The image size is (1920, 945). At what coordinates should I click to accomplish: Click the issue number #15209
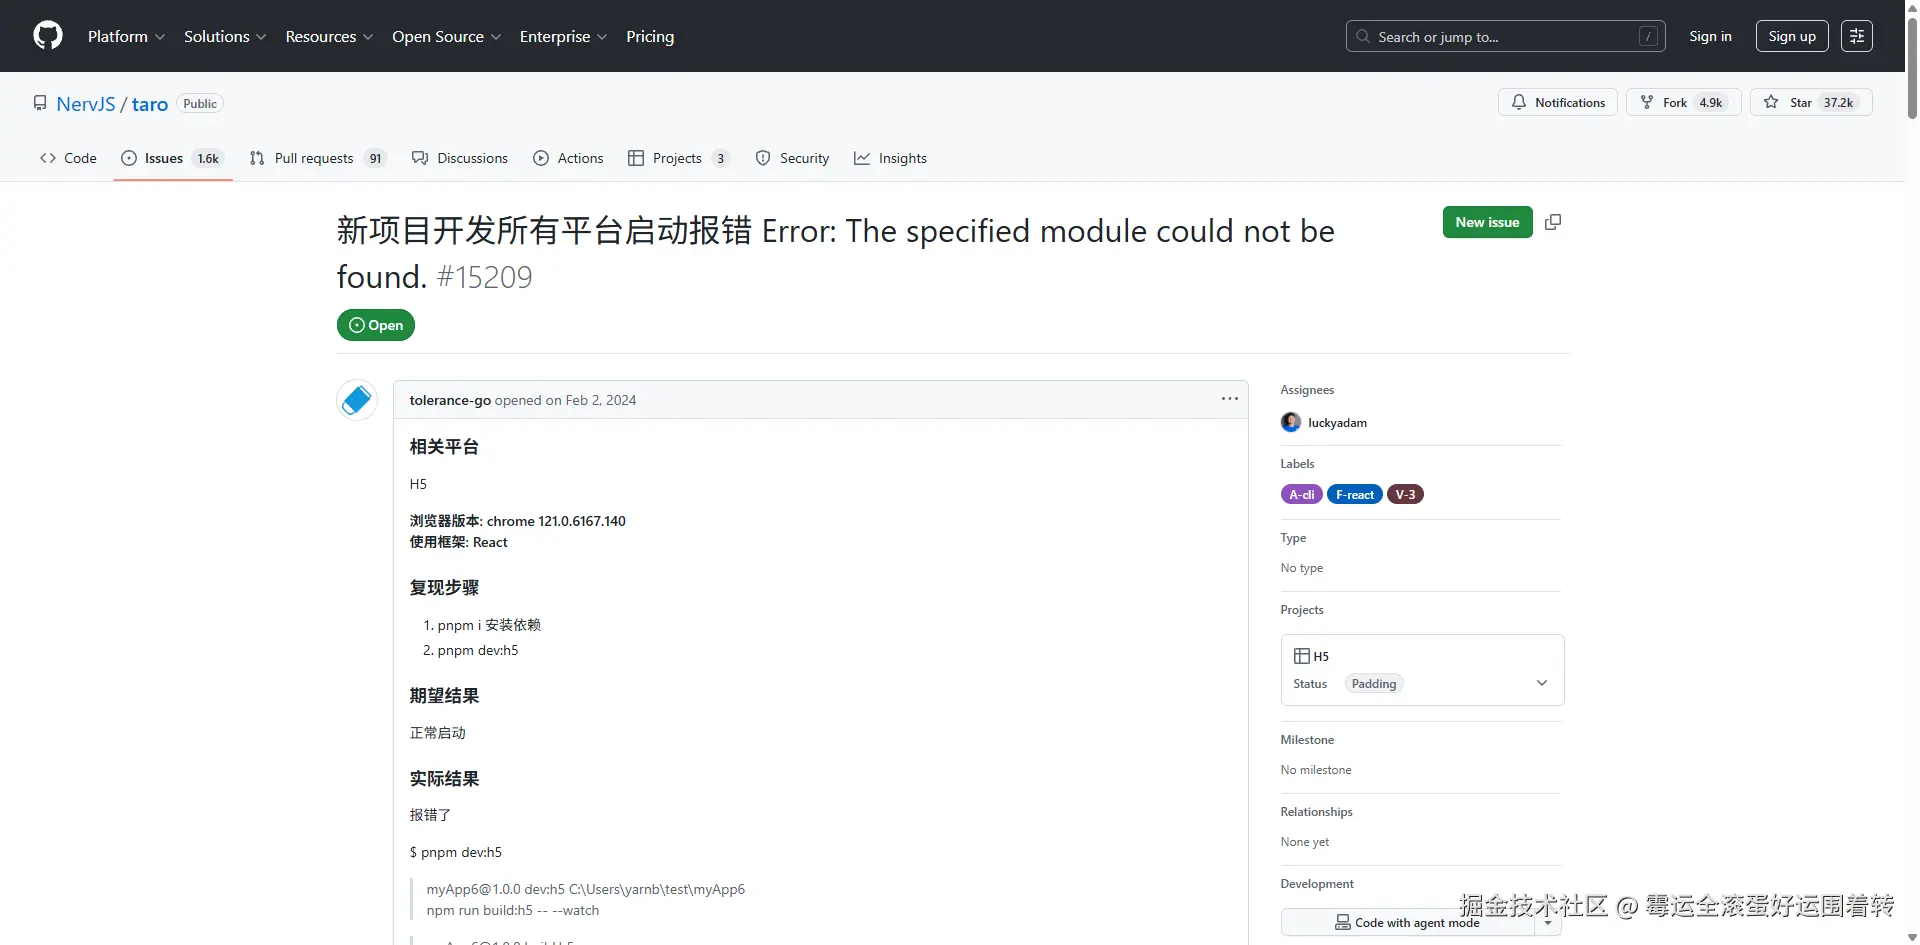(x=485, y=277)
